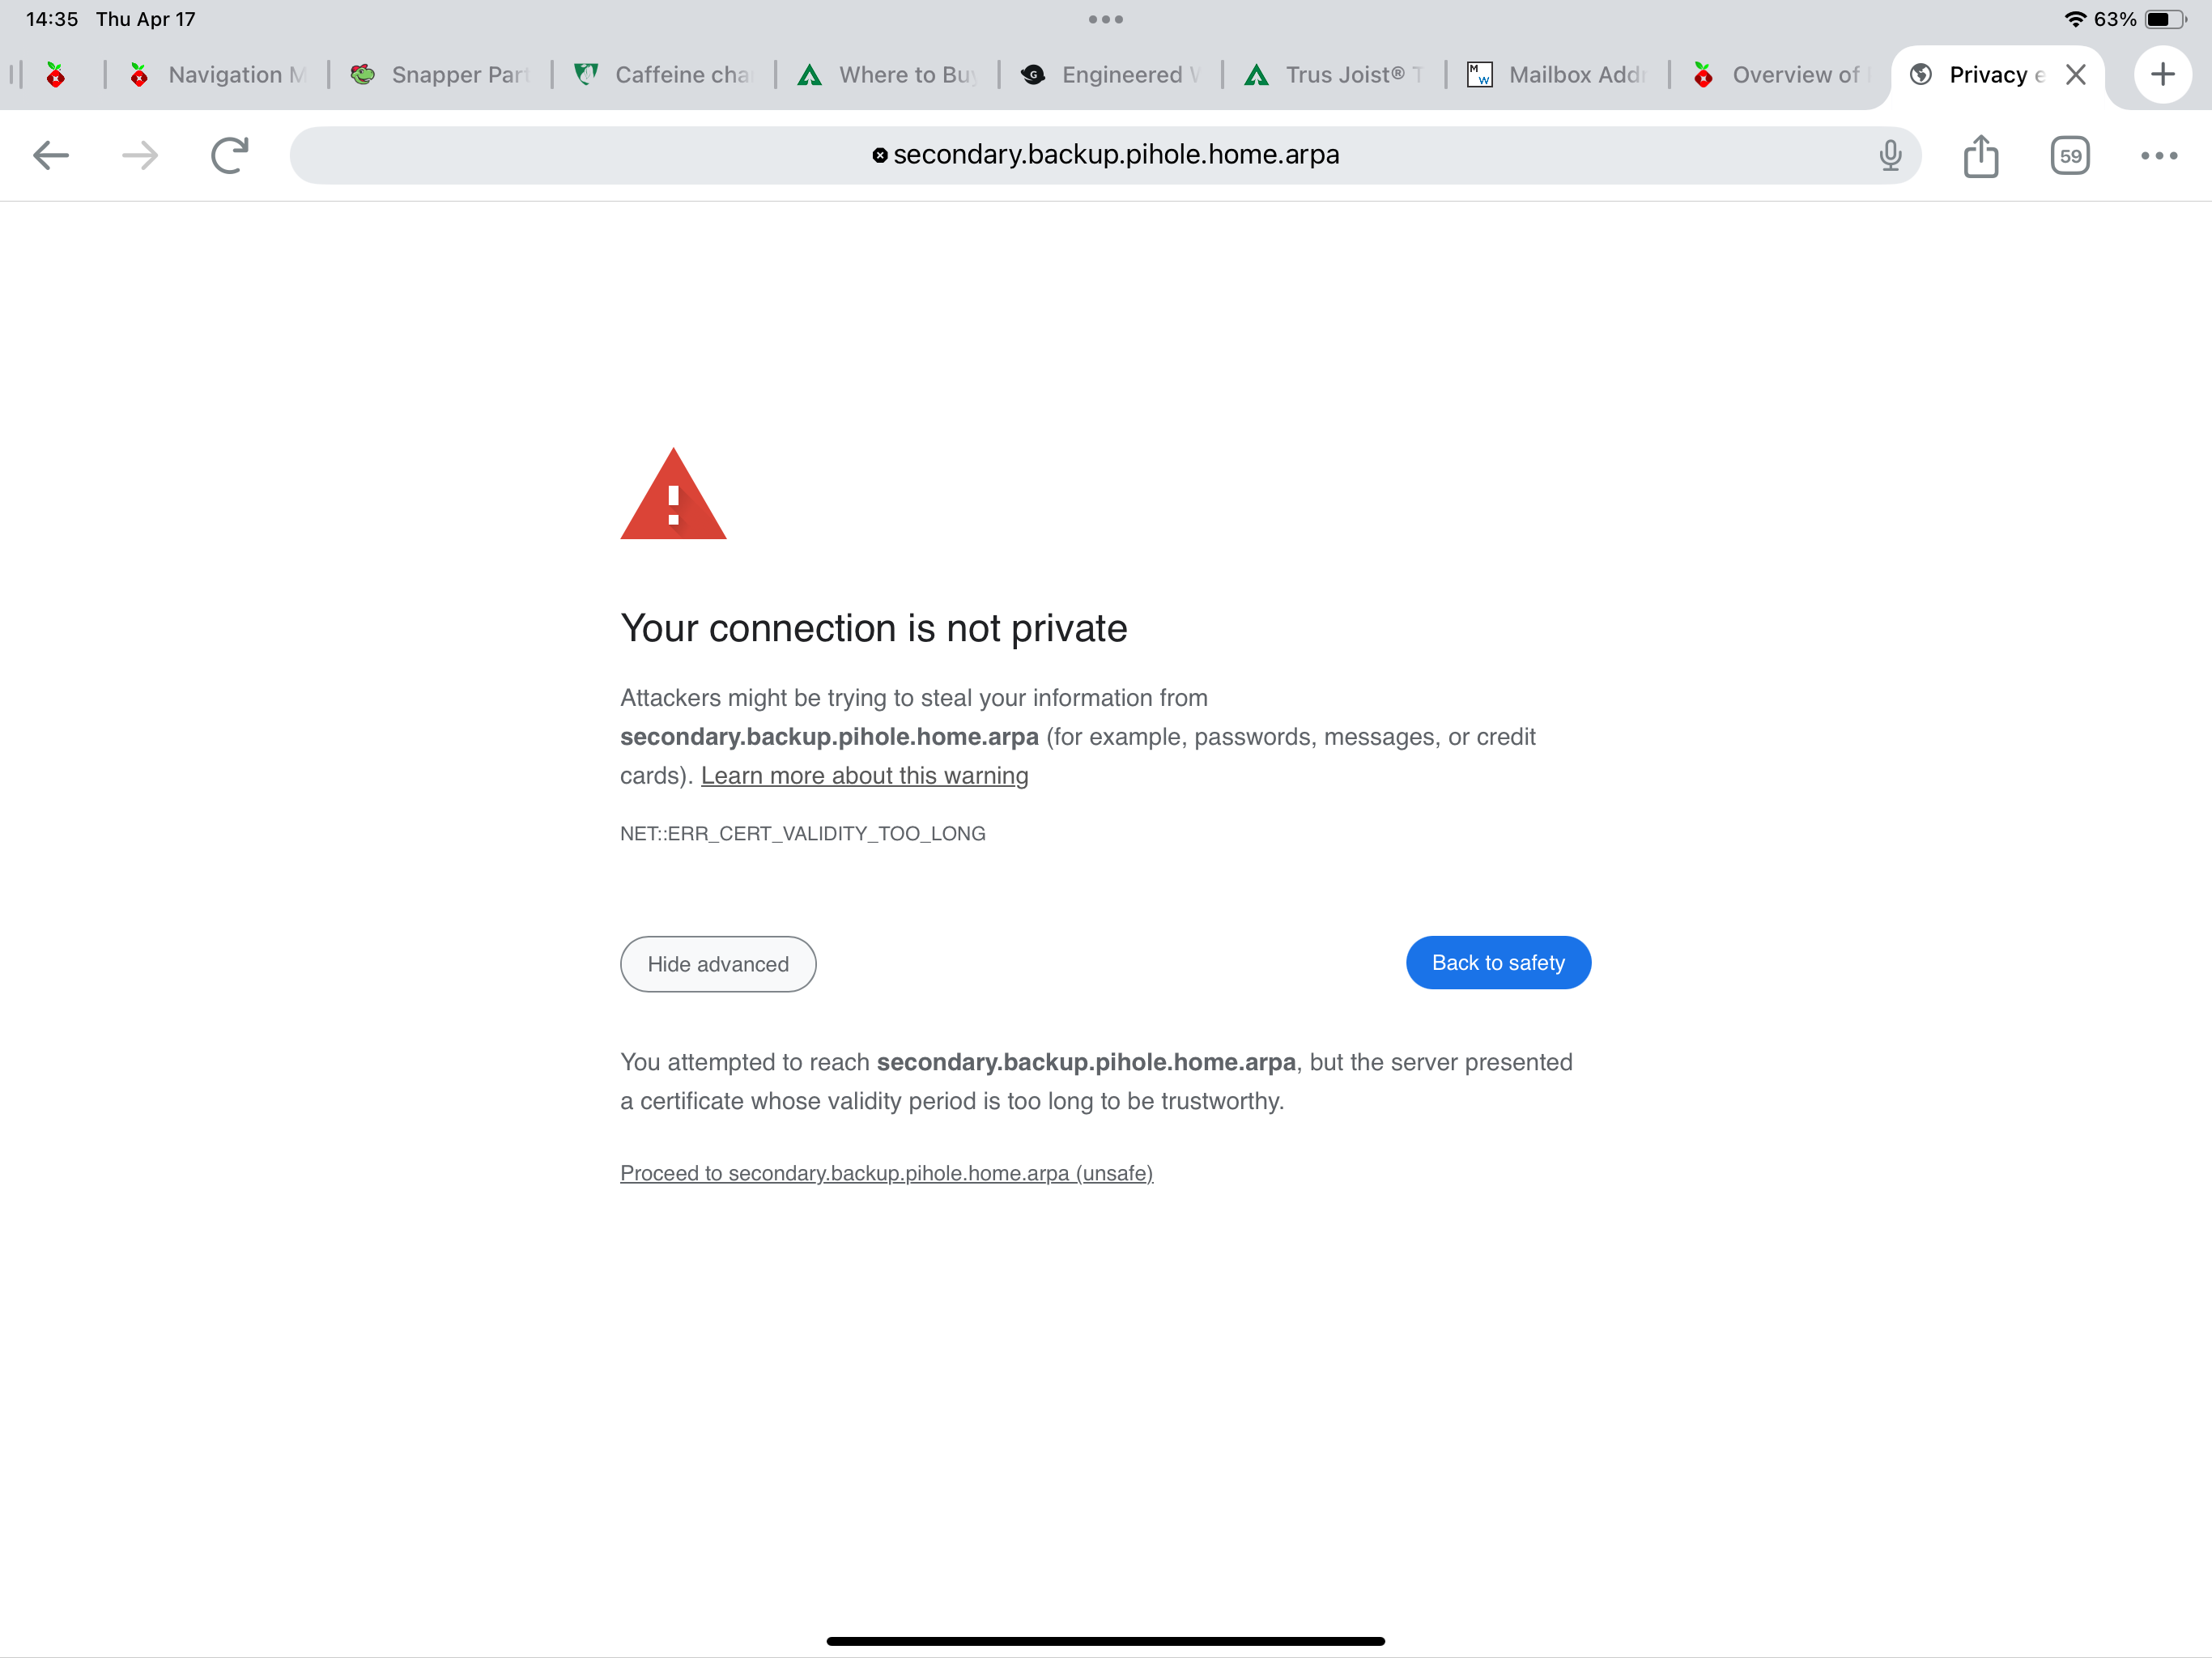Switch to the Snapper Part tab
This screenshot has width=2212, height=1658.
tap(441, 75)
